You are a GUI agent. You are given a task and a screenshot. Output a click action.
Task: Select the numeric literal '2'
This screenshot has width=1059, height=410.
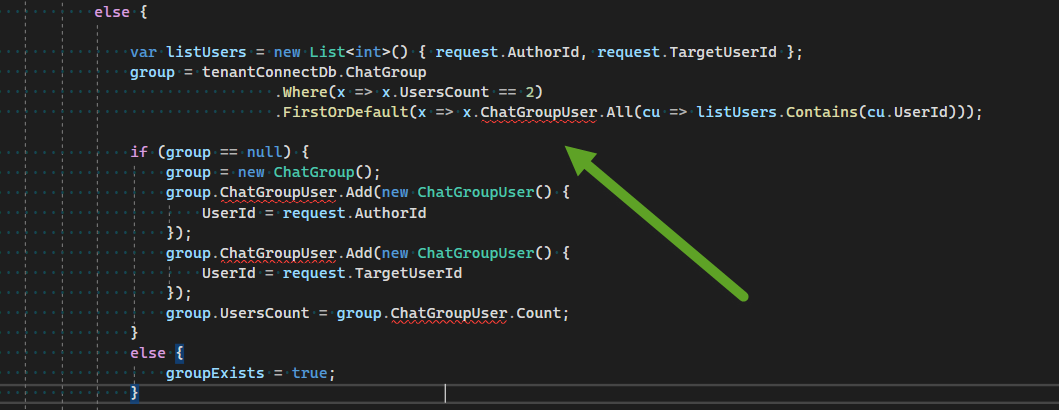point(529,92)
